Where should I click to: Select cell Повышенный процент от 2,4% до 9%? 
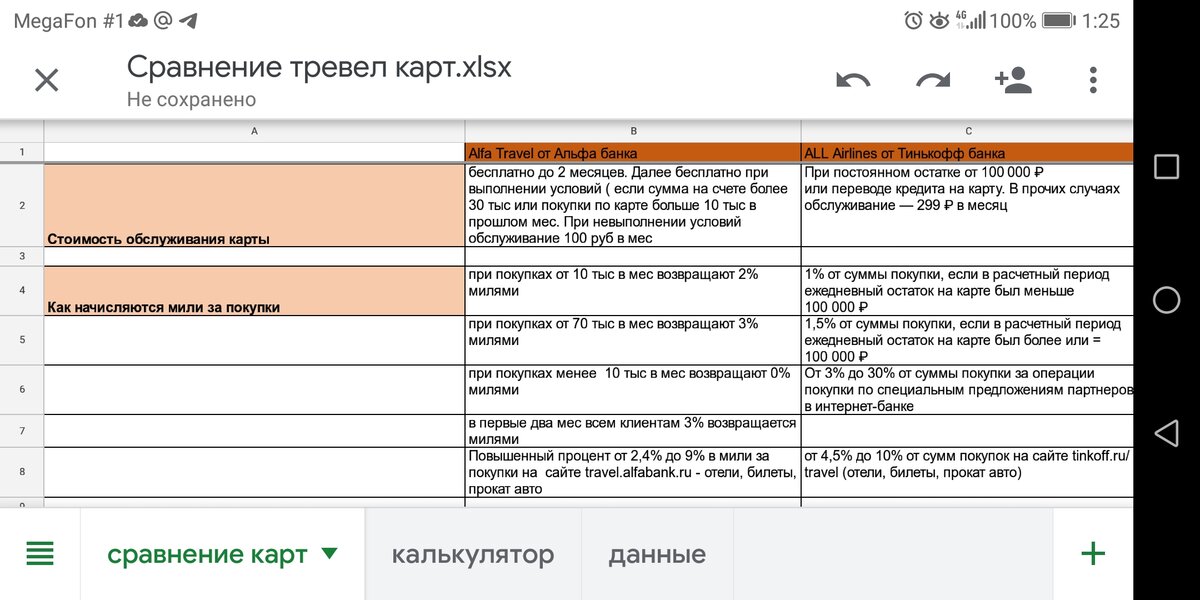tap(633, 472)
